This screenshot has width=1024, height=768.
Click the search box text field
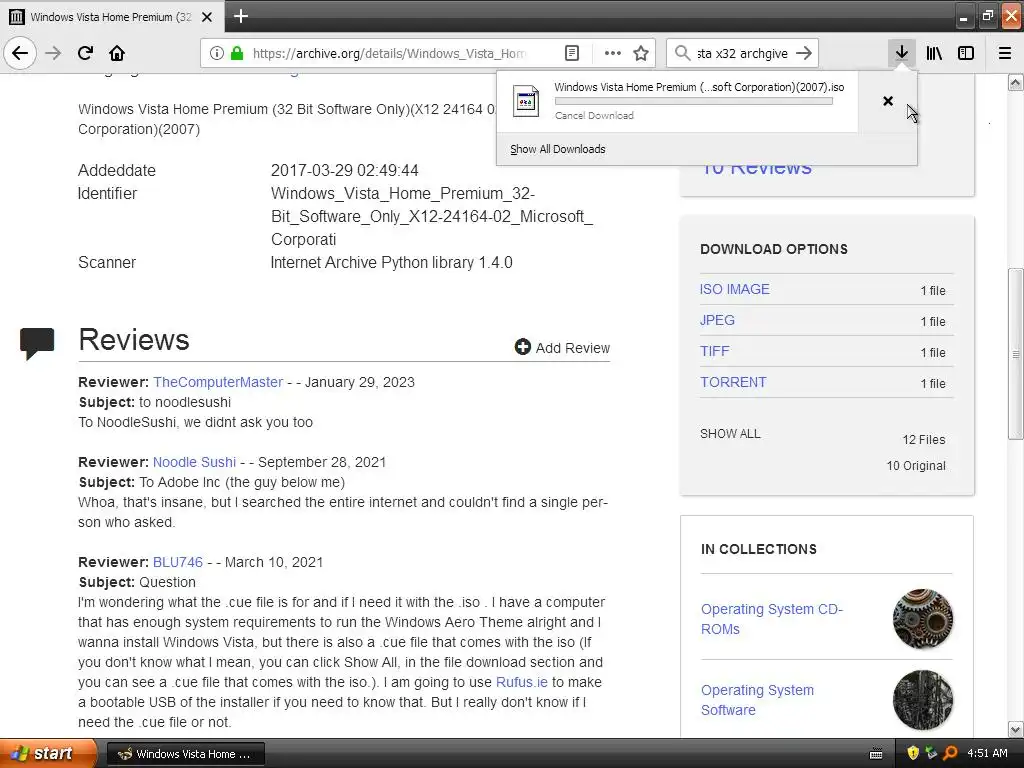[x=742, y=53]
